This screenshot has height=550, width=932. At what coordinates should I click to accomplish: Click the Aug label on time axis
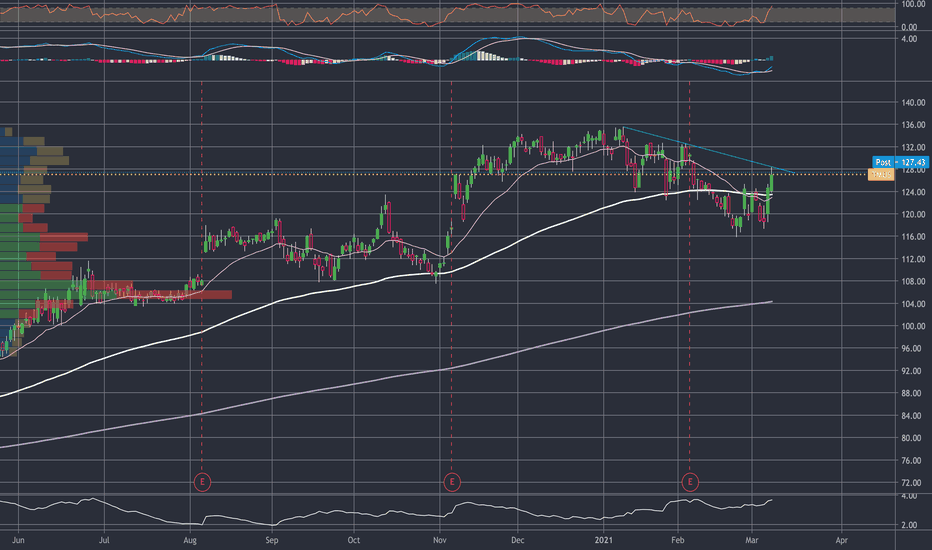click(190, 540)
